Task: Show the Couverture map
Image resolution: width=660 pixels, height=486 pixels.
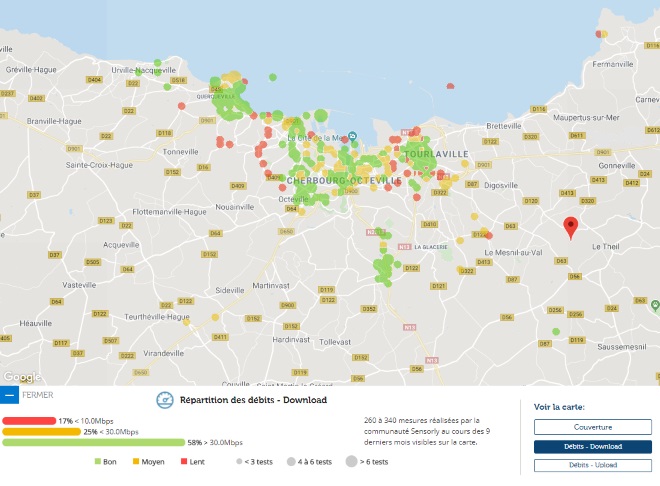Action: (x=592, y=427)
